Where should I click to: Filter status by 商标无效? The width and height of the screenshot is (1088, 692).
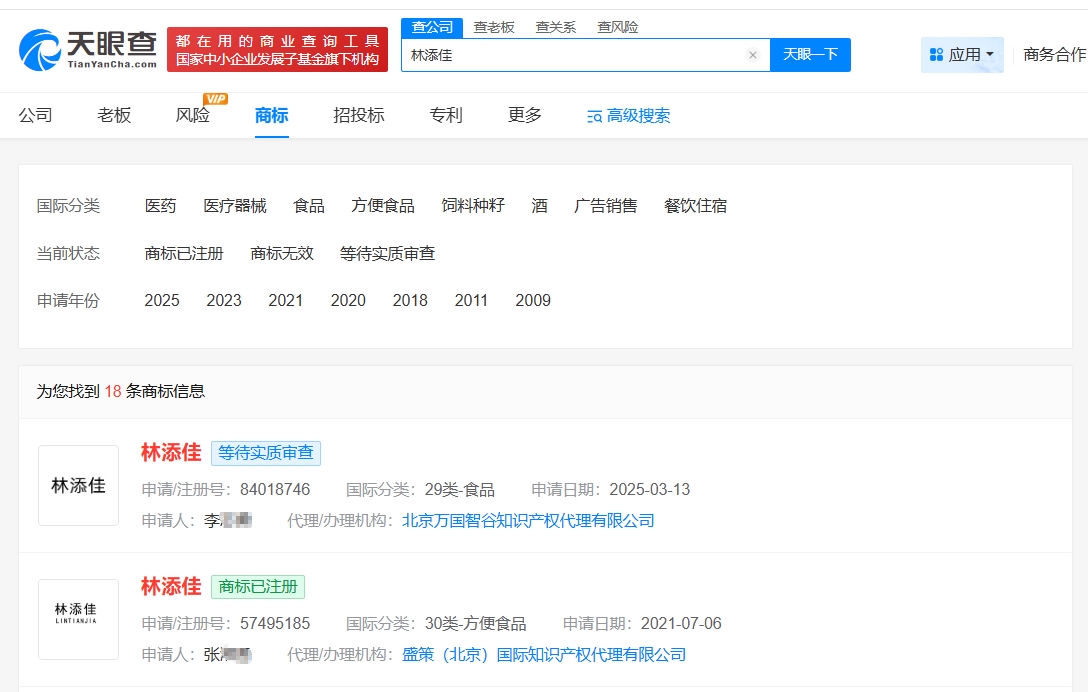[282, 253]
